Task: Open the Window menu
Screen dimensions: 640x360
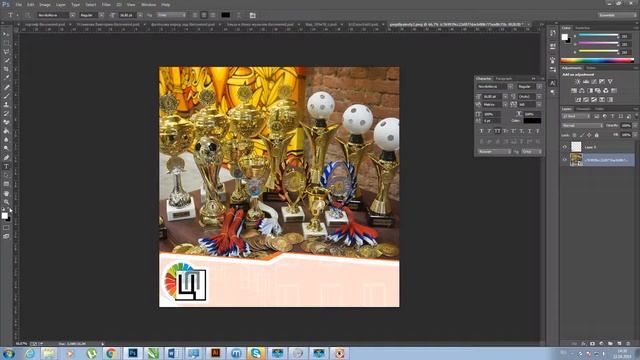Action: coord(149,4)
